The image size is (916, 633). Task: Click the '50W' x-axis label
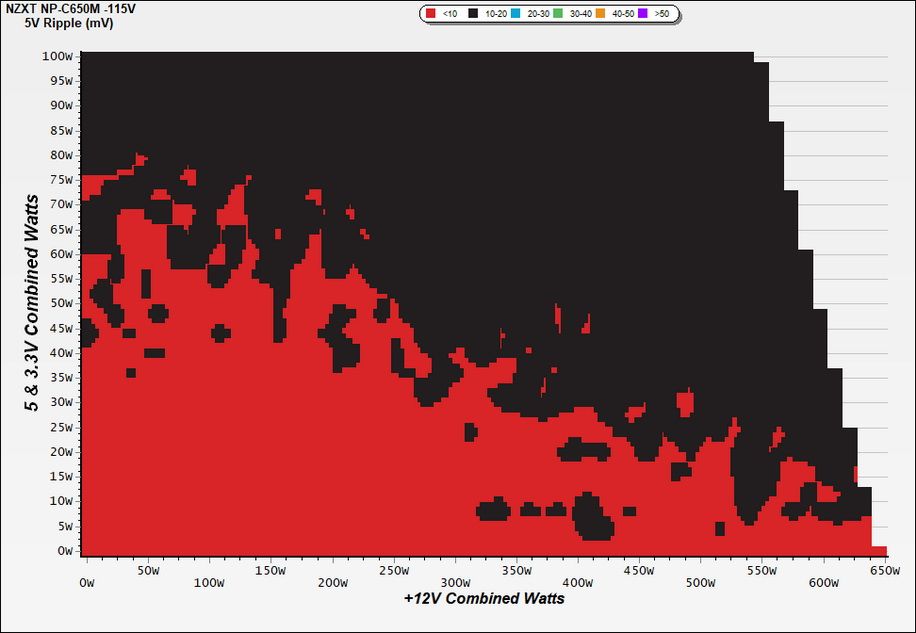tap(148, 571)
